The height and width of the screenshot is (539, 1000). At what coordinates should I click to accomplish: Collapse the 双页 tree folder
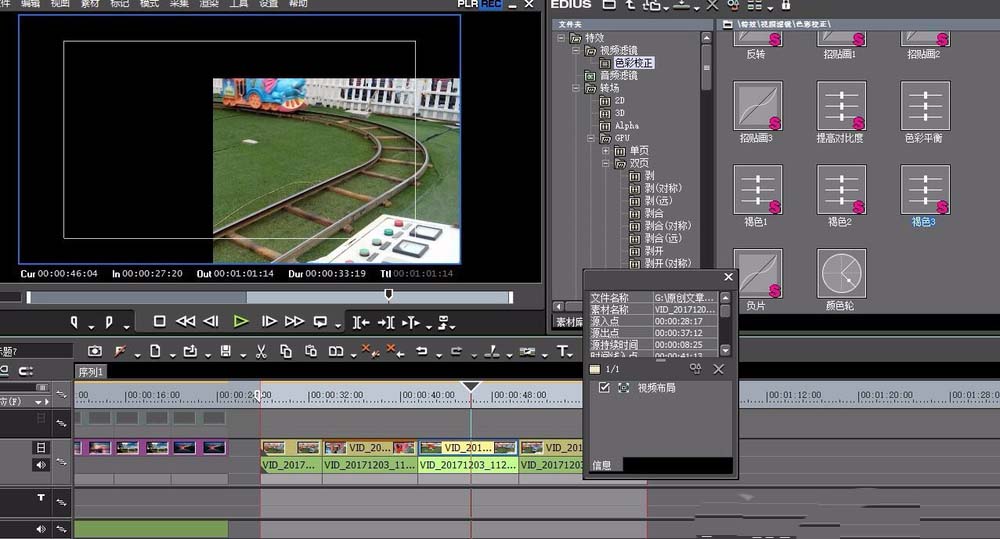605,163
